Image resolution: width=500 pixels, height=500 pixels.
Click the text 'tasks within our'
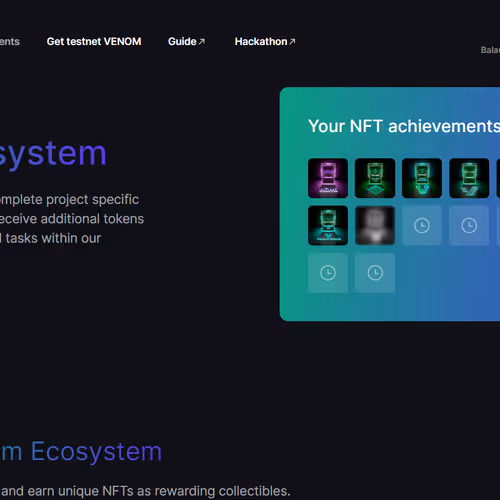(x=53, y=238)
